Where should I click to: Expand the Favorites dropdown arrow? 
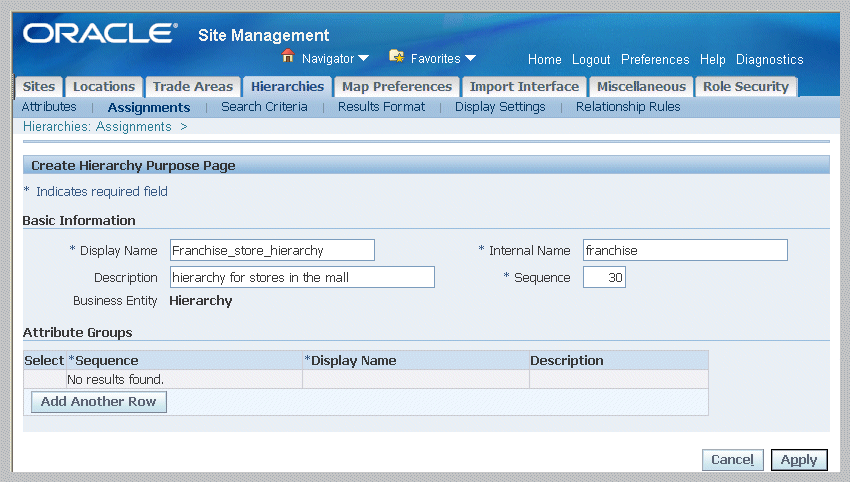tap(470, 58)
